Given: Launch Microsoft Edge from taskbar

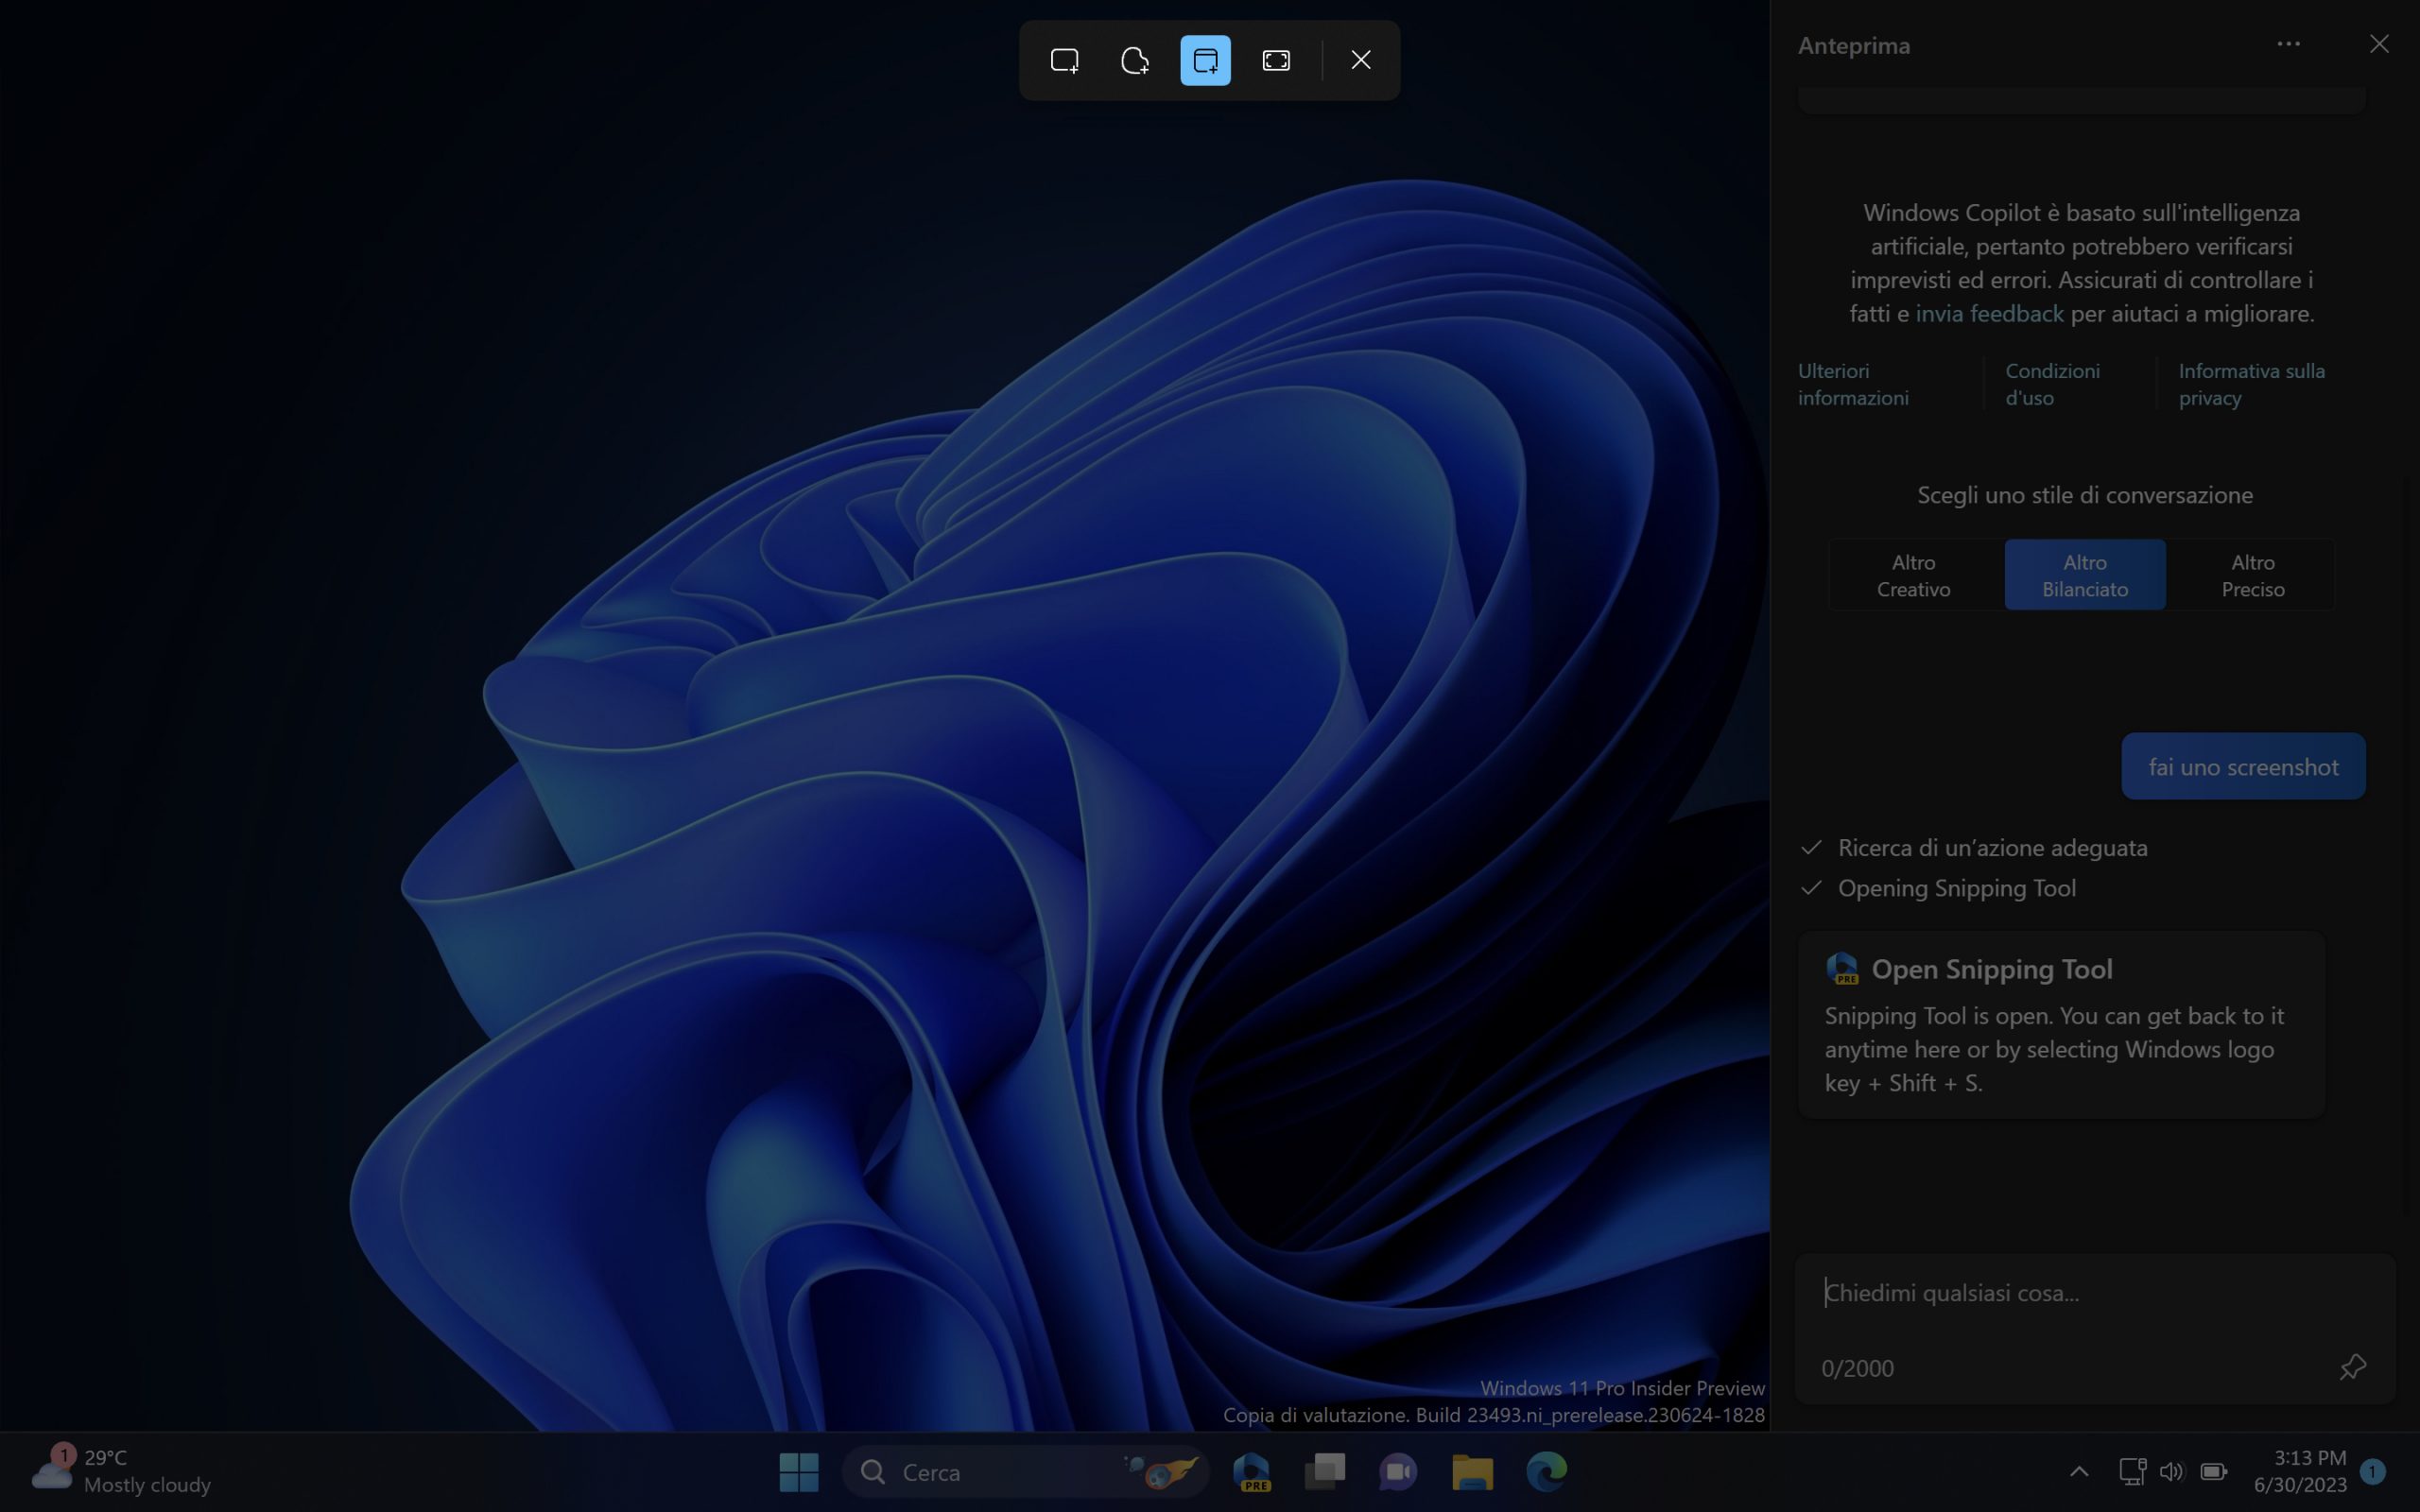Looking at the screenshot, I should [x=1546, y=1472].
